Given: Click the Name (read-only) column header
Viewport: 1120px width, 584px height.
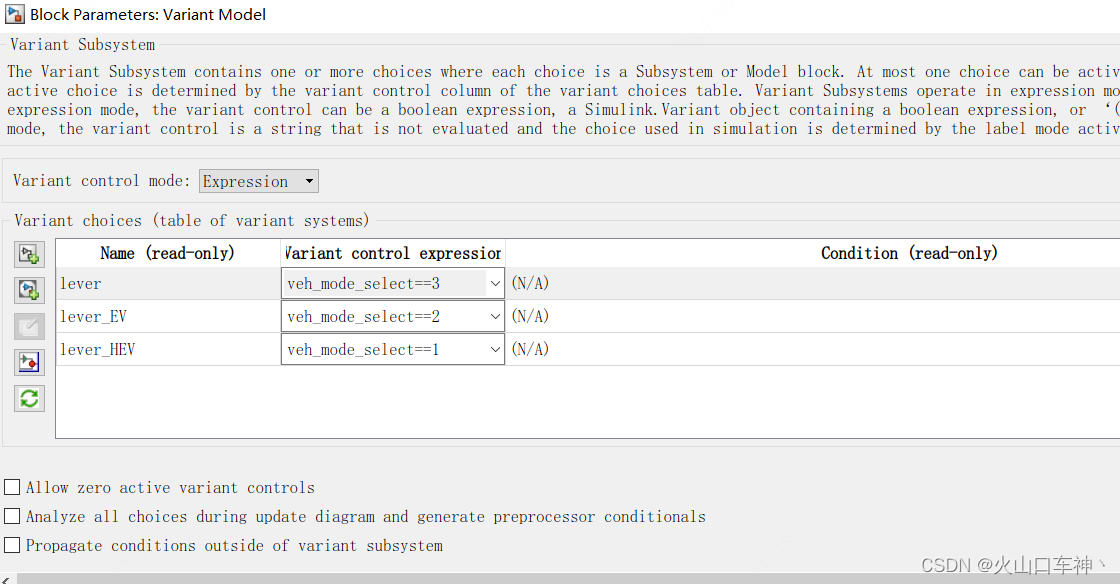Looking at the screenshot, I should (168, 253).
